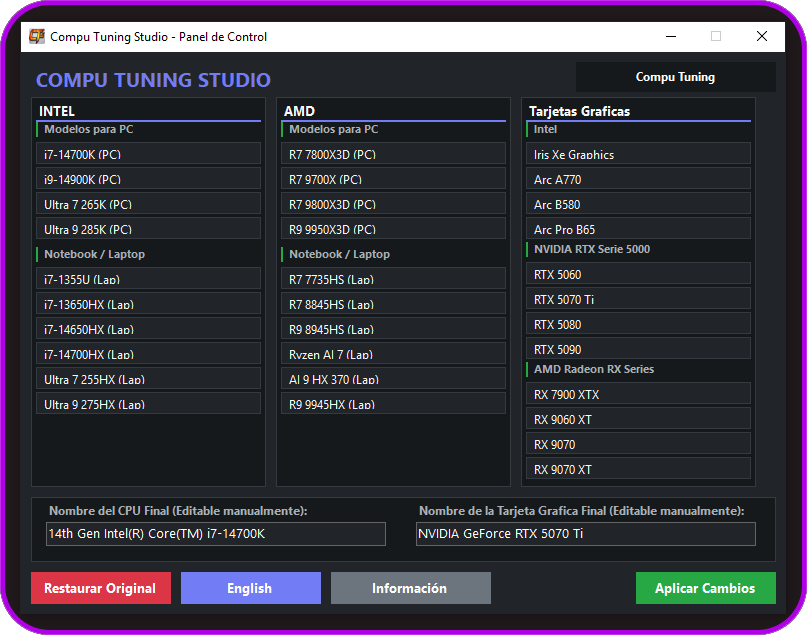Viewport: 807px width, 635px height.
Task: Click the AMD column heading
Action: (300, 111)
